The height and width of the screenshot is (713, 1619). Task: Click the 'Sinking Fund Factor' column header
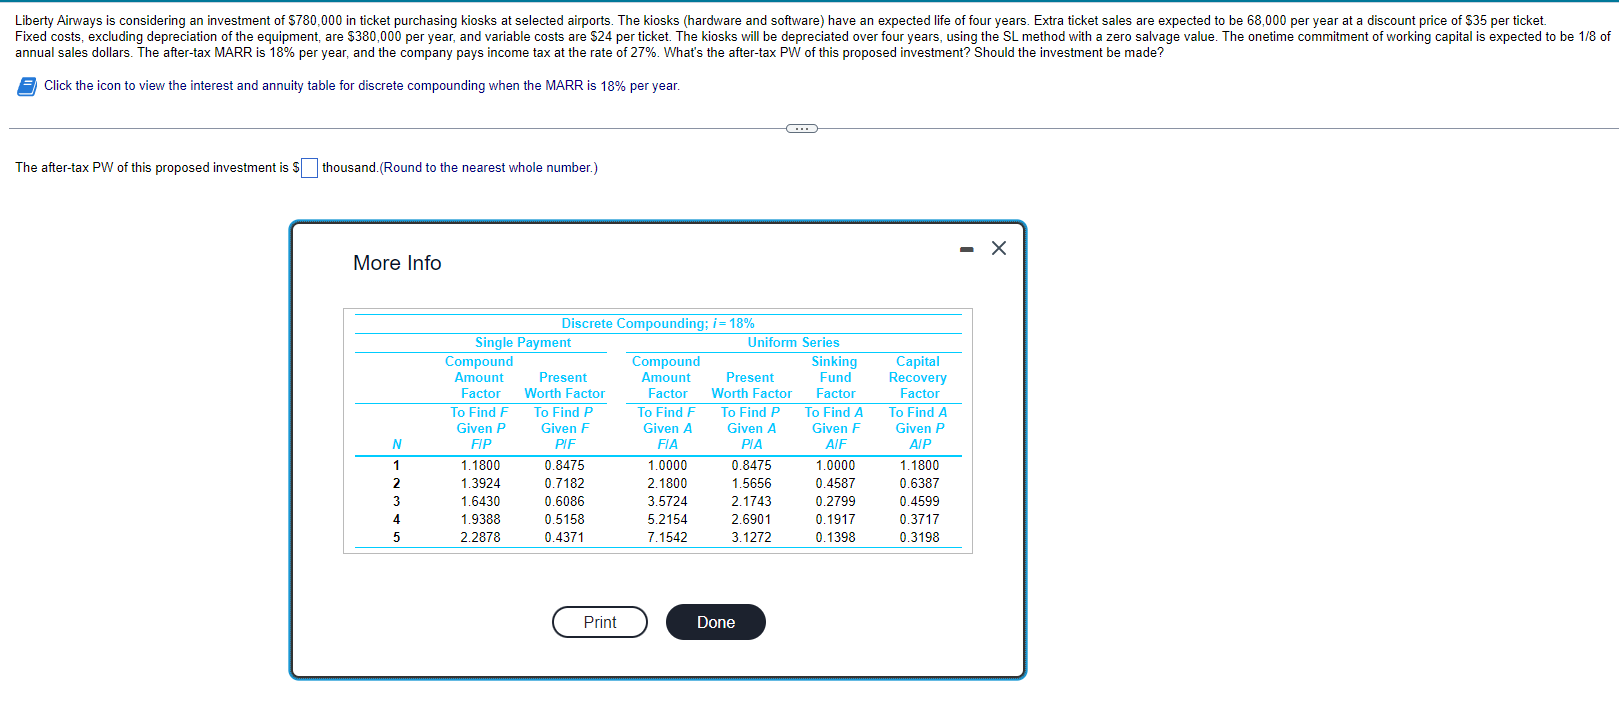click(835, 377)
